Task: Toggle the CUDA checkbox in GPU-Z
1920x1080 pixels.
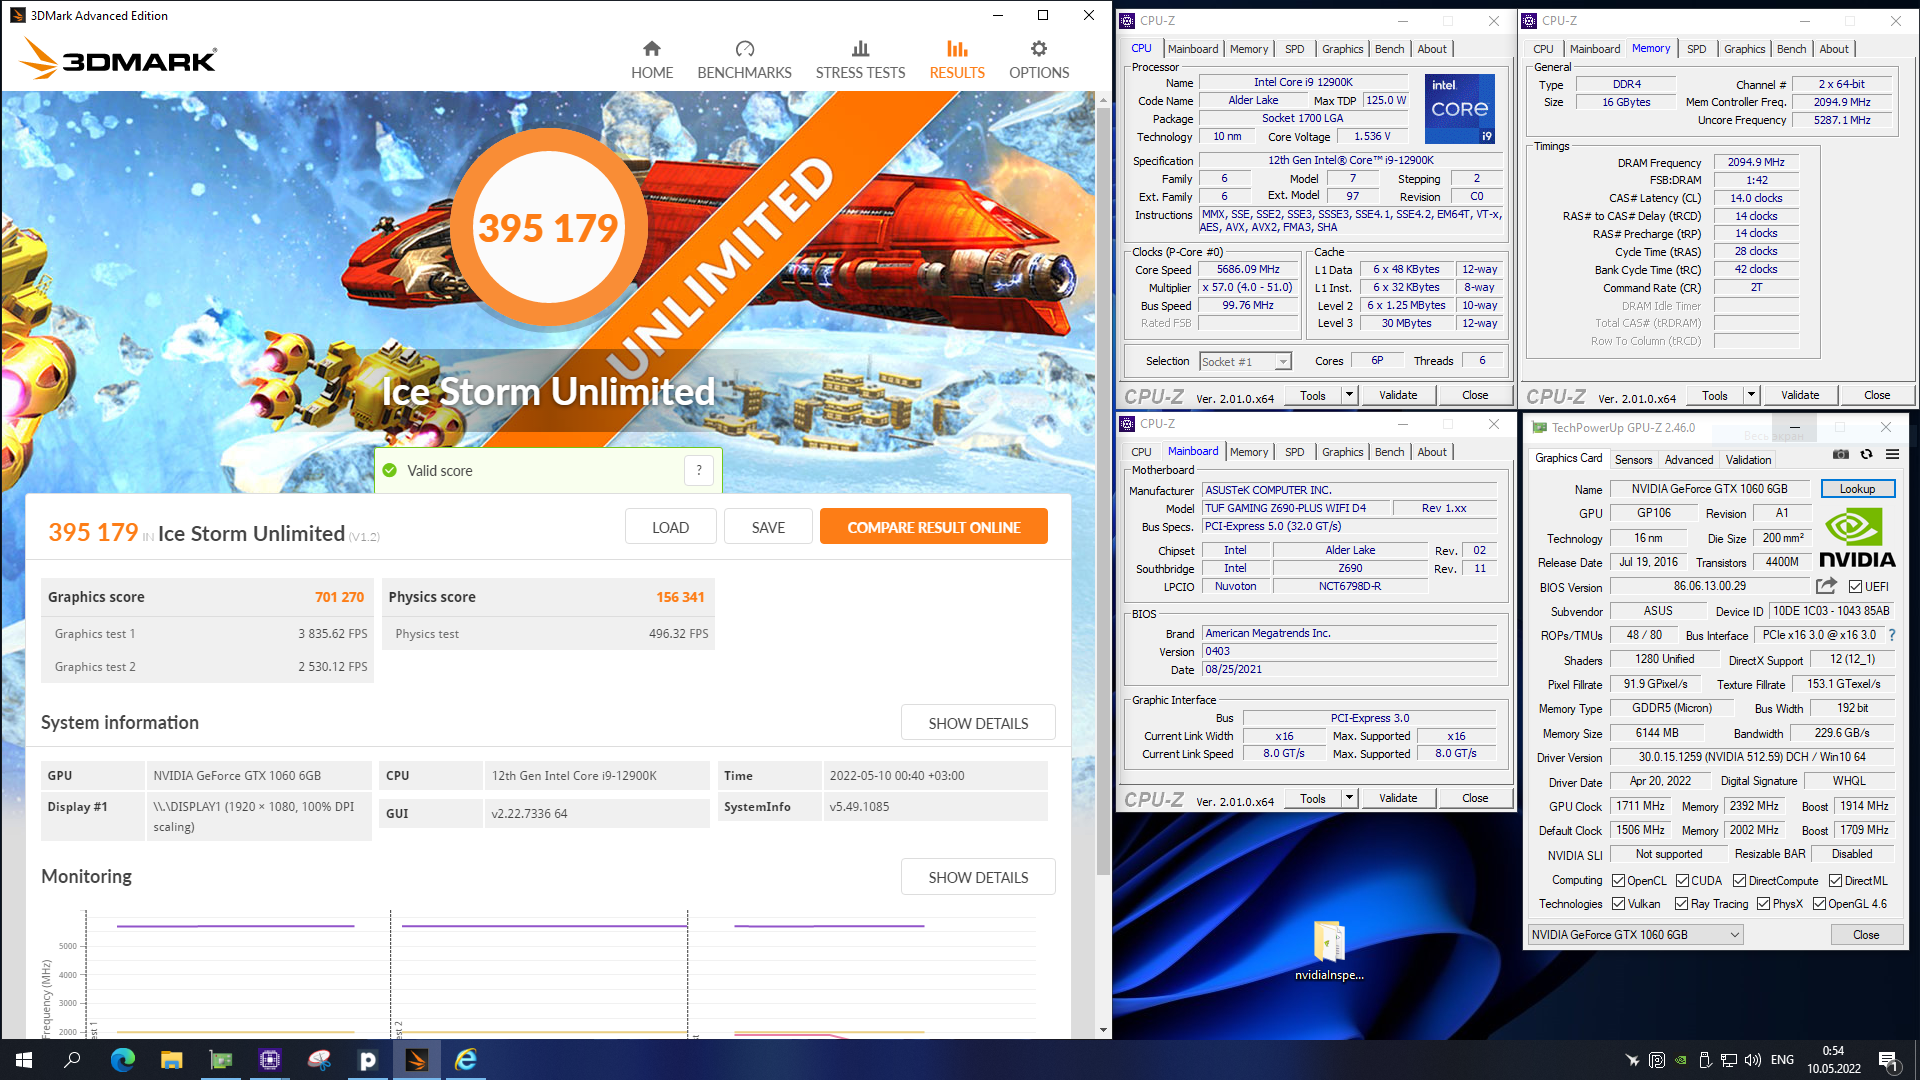Action: (1682, 881)
